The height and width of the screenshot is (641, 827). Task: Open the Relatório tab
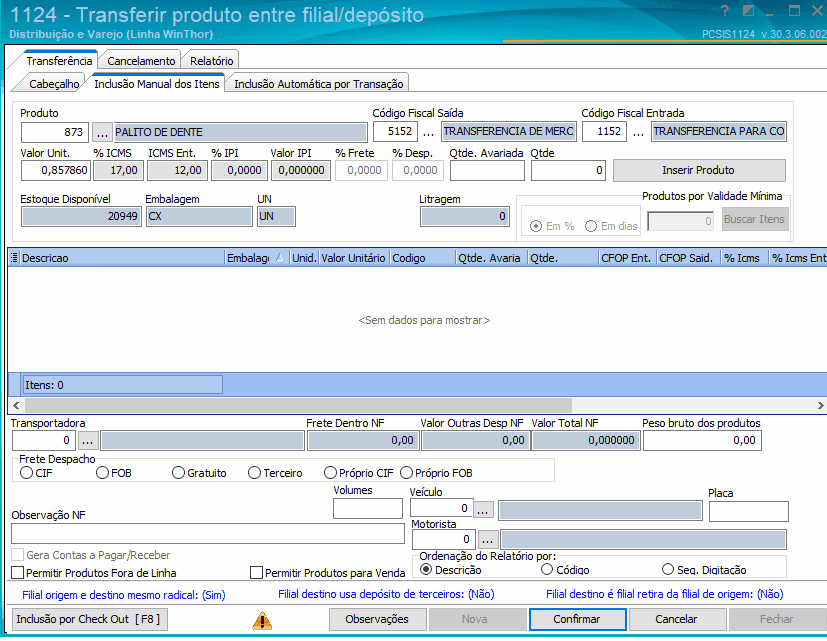[x=211, y=61]
